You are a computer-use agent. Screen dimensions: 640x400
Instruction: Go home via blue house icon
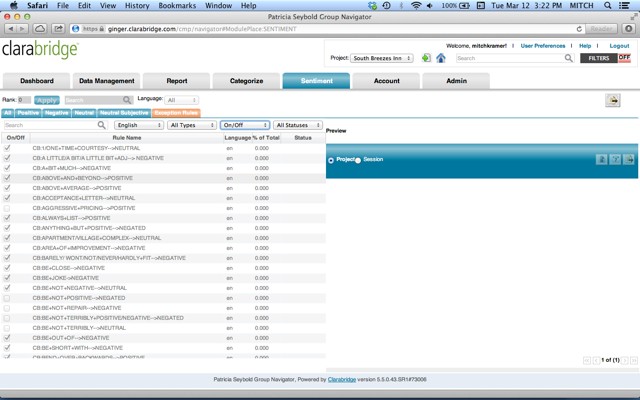(x=441, y=58)
